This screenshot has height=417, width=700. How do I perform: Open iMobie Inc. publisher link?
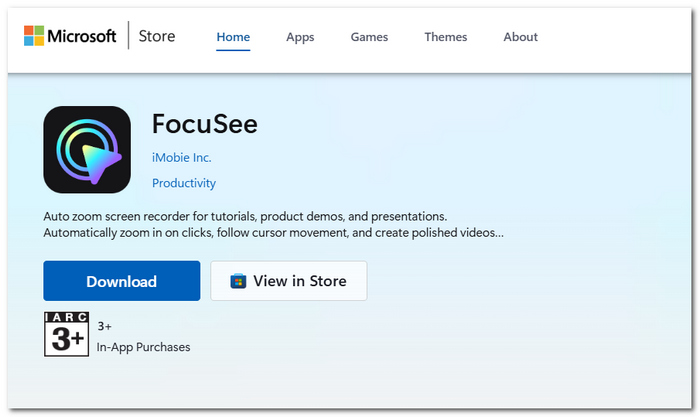(x=182, y=158)
